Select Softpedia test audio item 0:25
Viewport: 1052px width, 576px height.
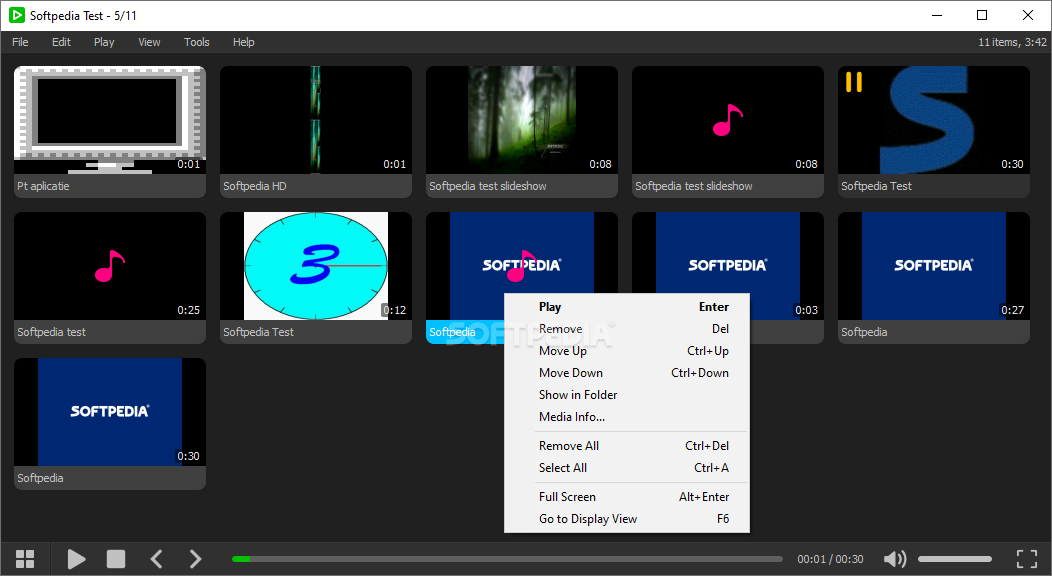click(110, 266)
